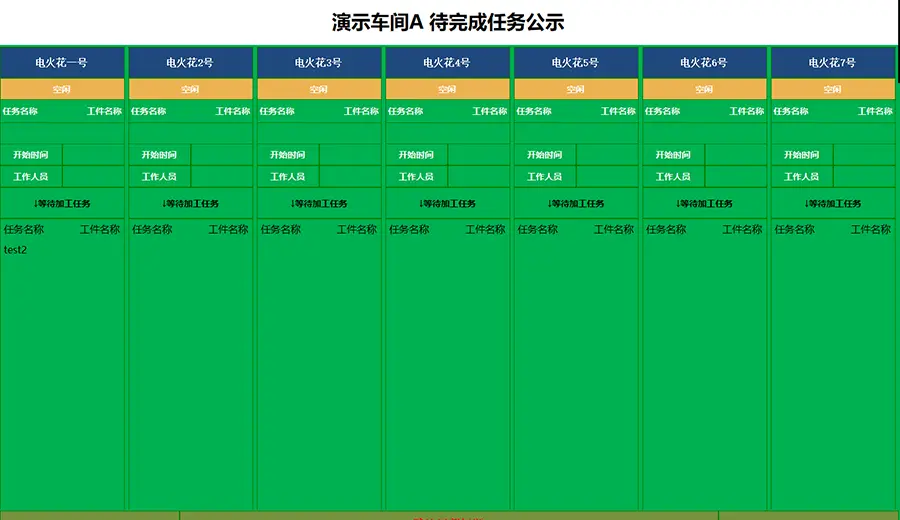Click 开始时间 label in 电火花7号 column
900x520 pixels.
coord(802,155)
